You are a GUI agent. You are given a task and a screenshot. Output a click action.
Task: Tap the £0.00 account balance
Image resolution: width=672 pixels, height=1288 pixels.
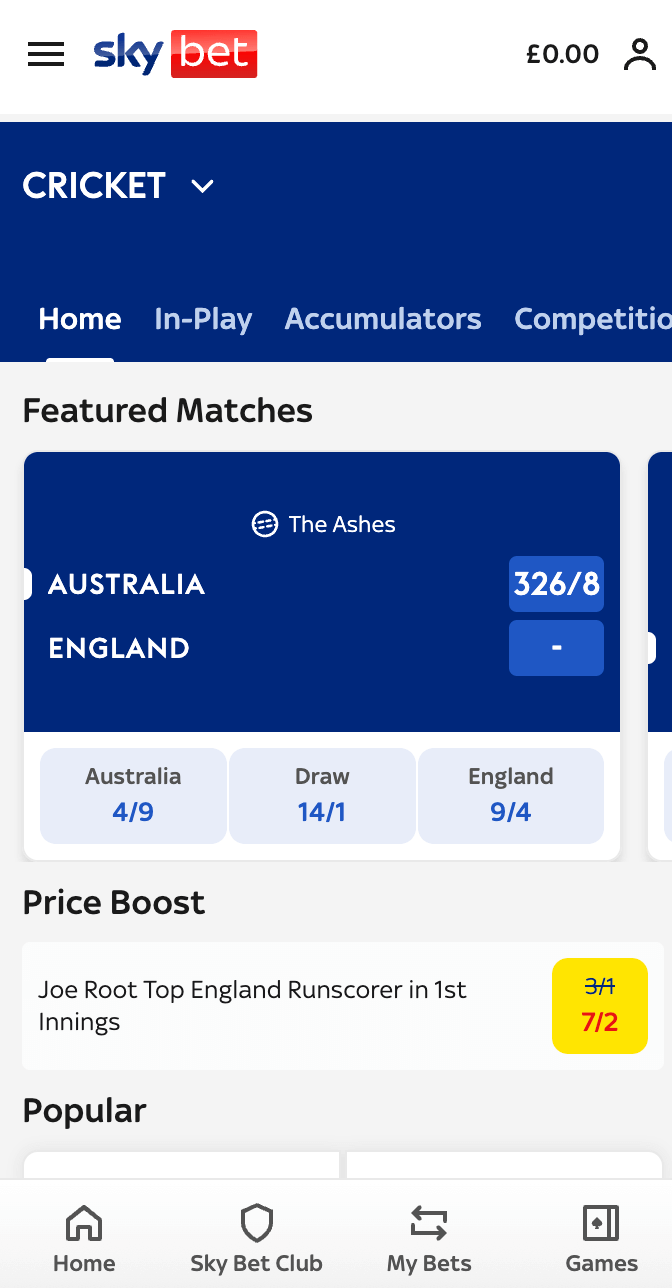coord(562,54)
